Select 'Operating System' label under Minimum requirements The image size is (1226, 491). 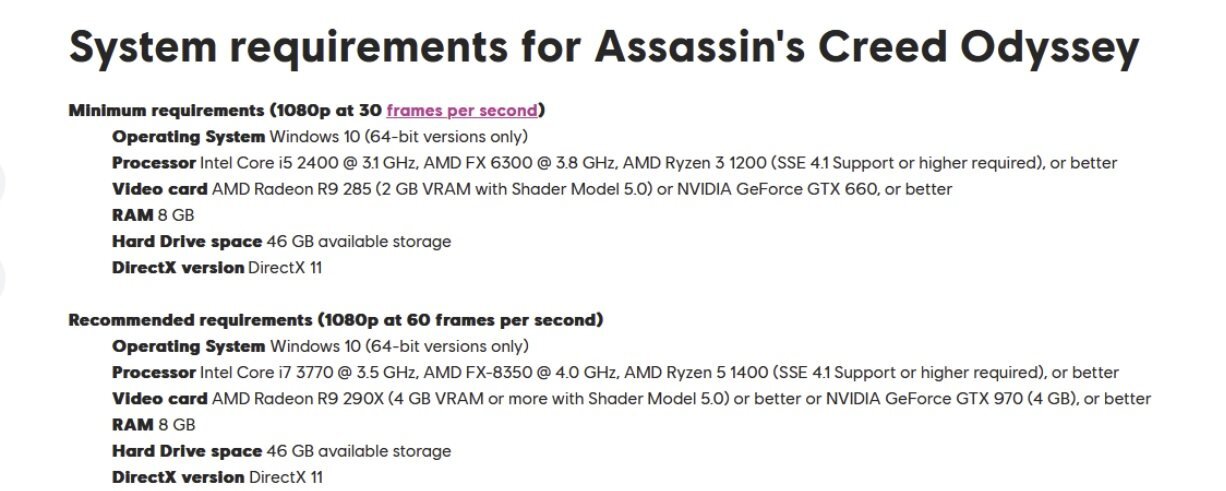tap(189, 136)
